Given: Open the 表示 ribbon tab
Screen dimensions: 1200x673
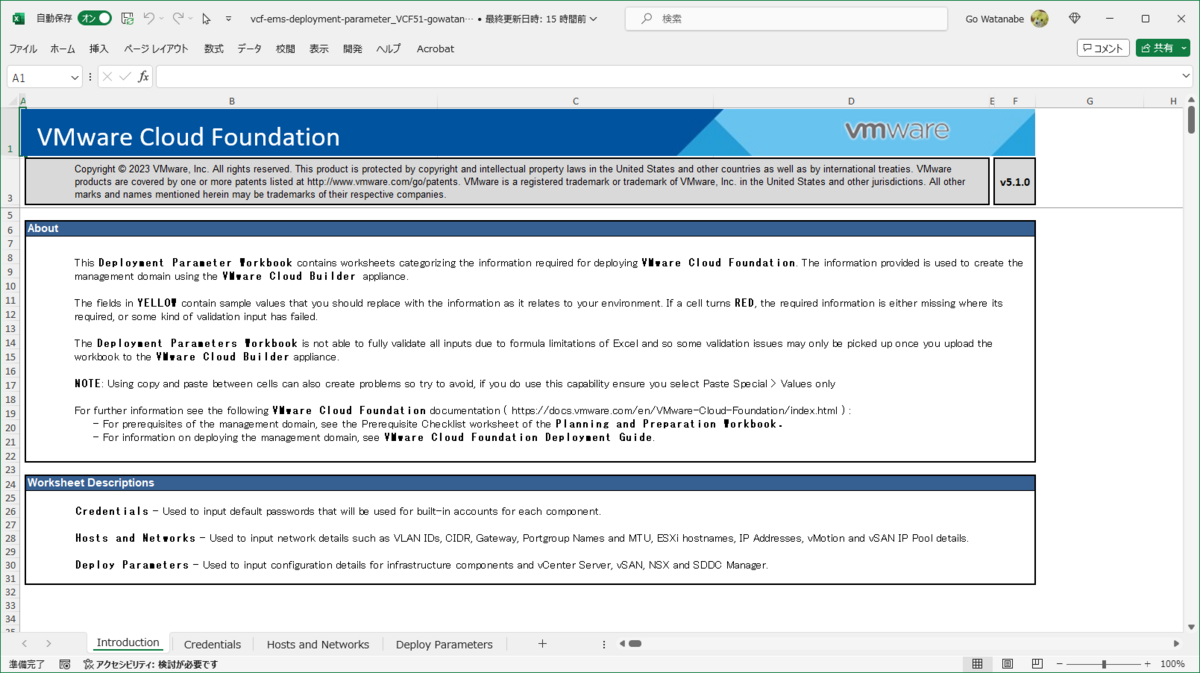Looking at the screenshot, I should 319,48.
